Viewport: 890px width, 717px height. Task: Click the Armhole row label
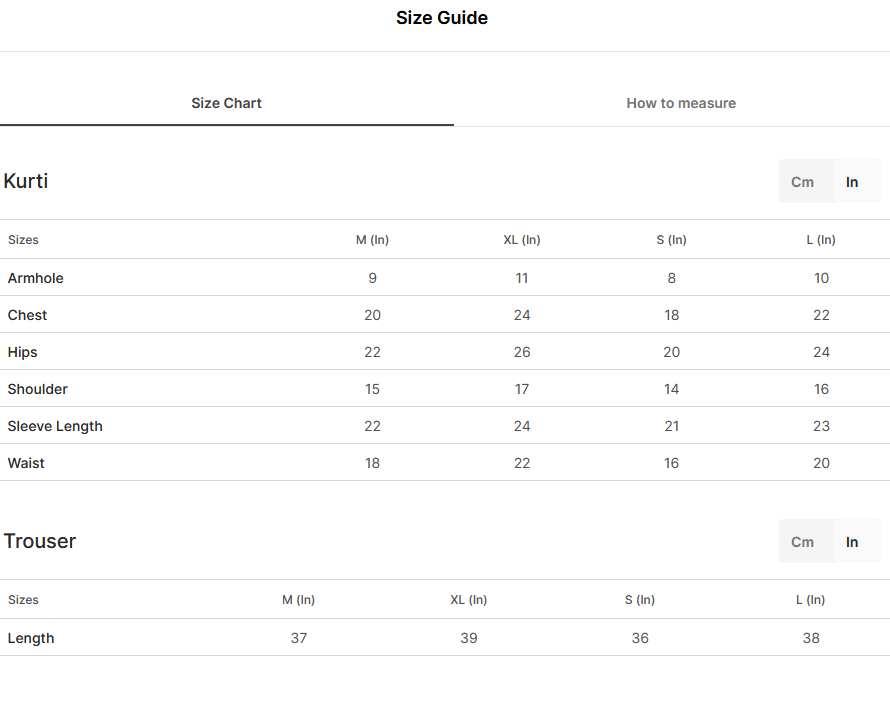pos(36,278)
